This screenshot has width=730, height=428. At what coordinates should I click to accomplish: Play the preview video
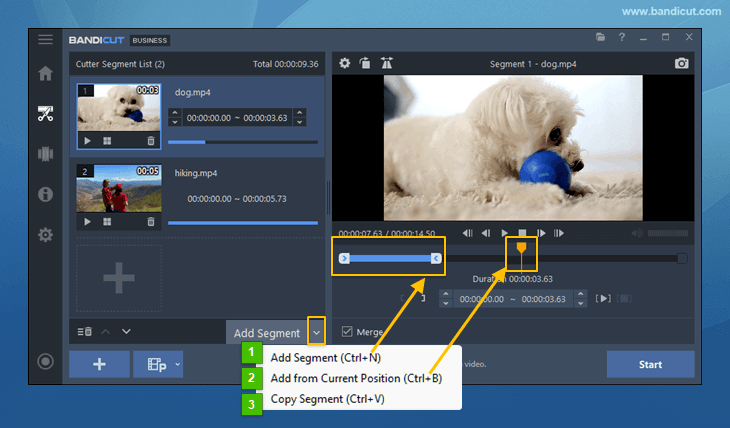coord(504,233)
